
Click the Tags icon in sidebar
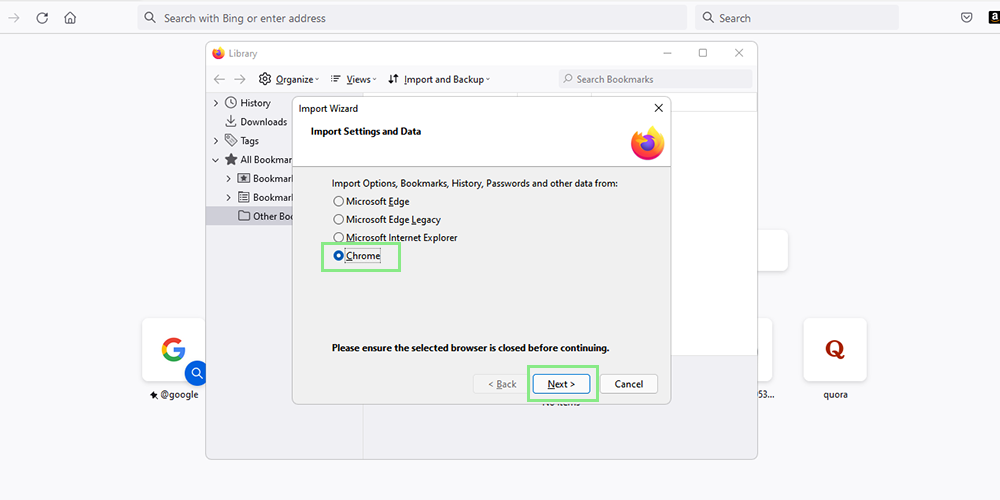[231, 140]
